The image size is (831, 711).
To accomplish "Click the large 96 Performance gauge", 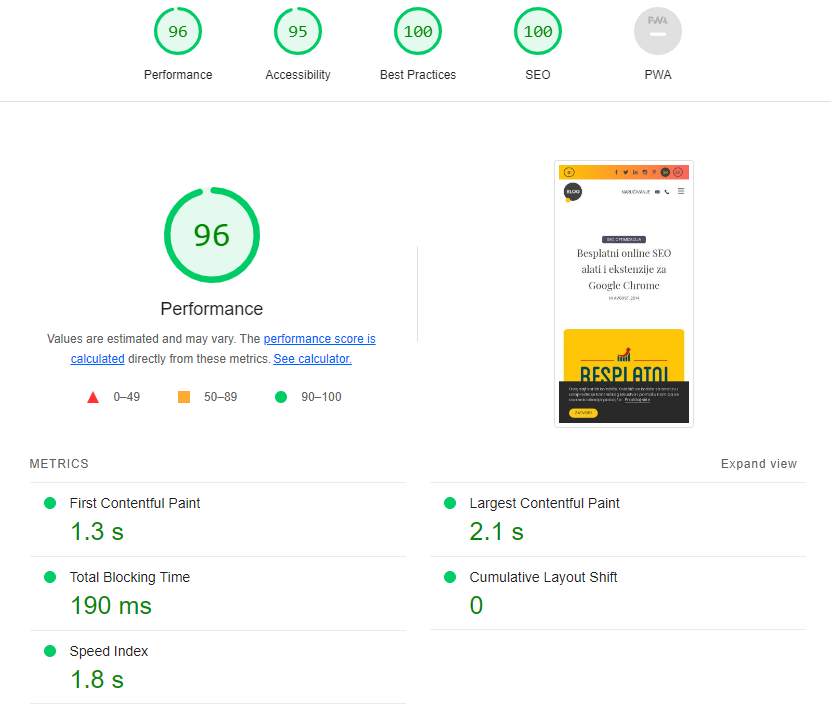I will click(212, 235).
